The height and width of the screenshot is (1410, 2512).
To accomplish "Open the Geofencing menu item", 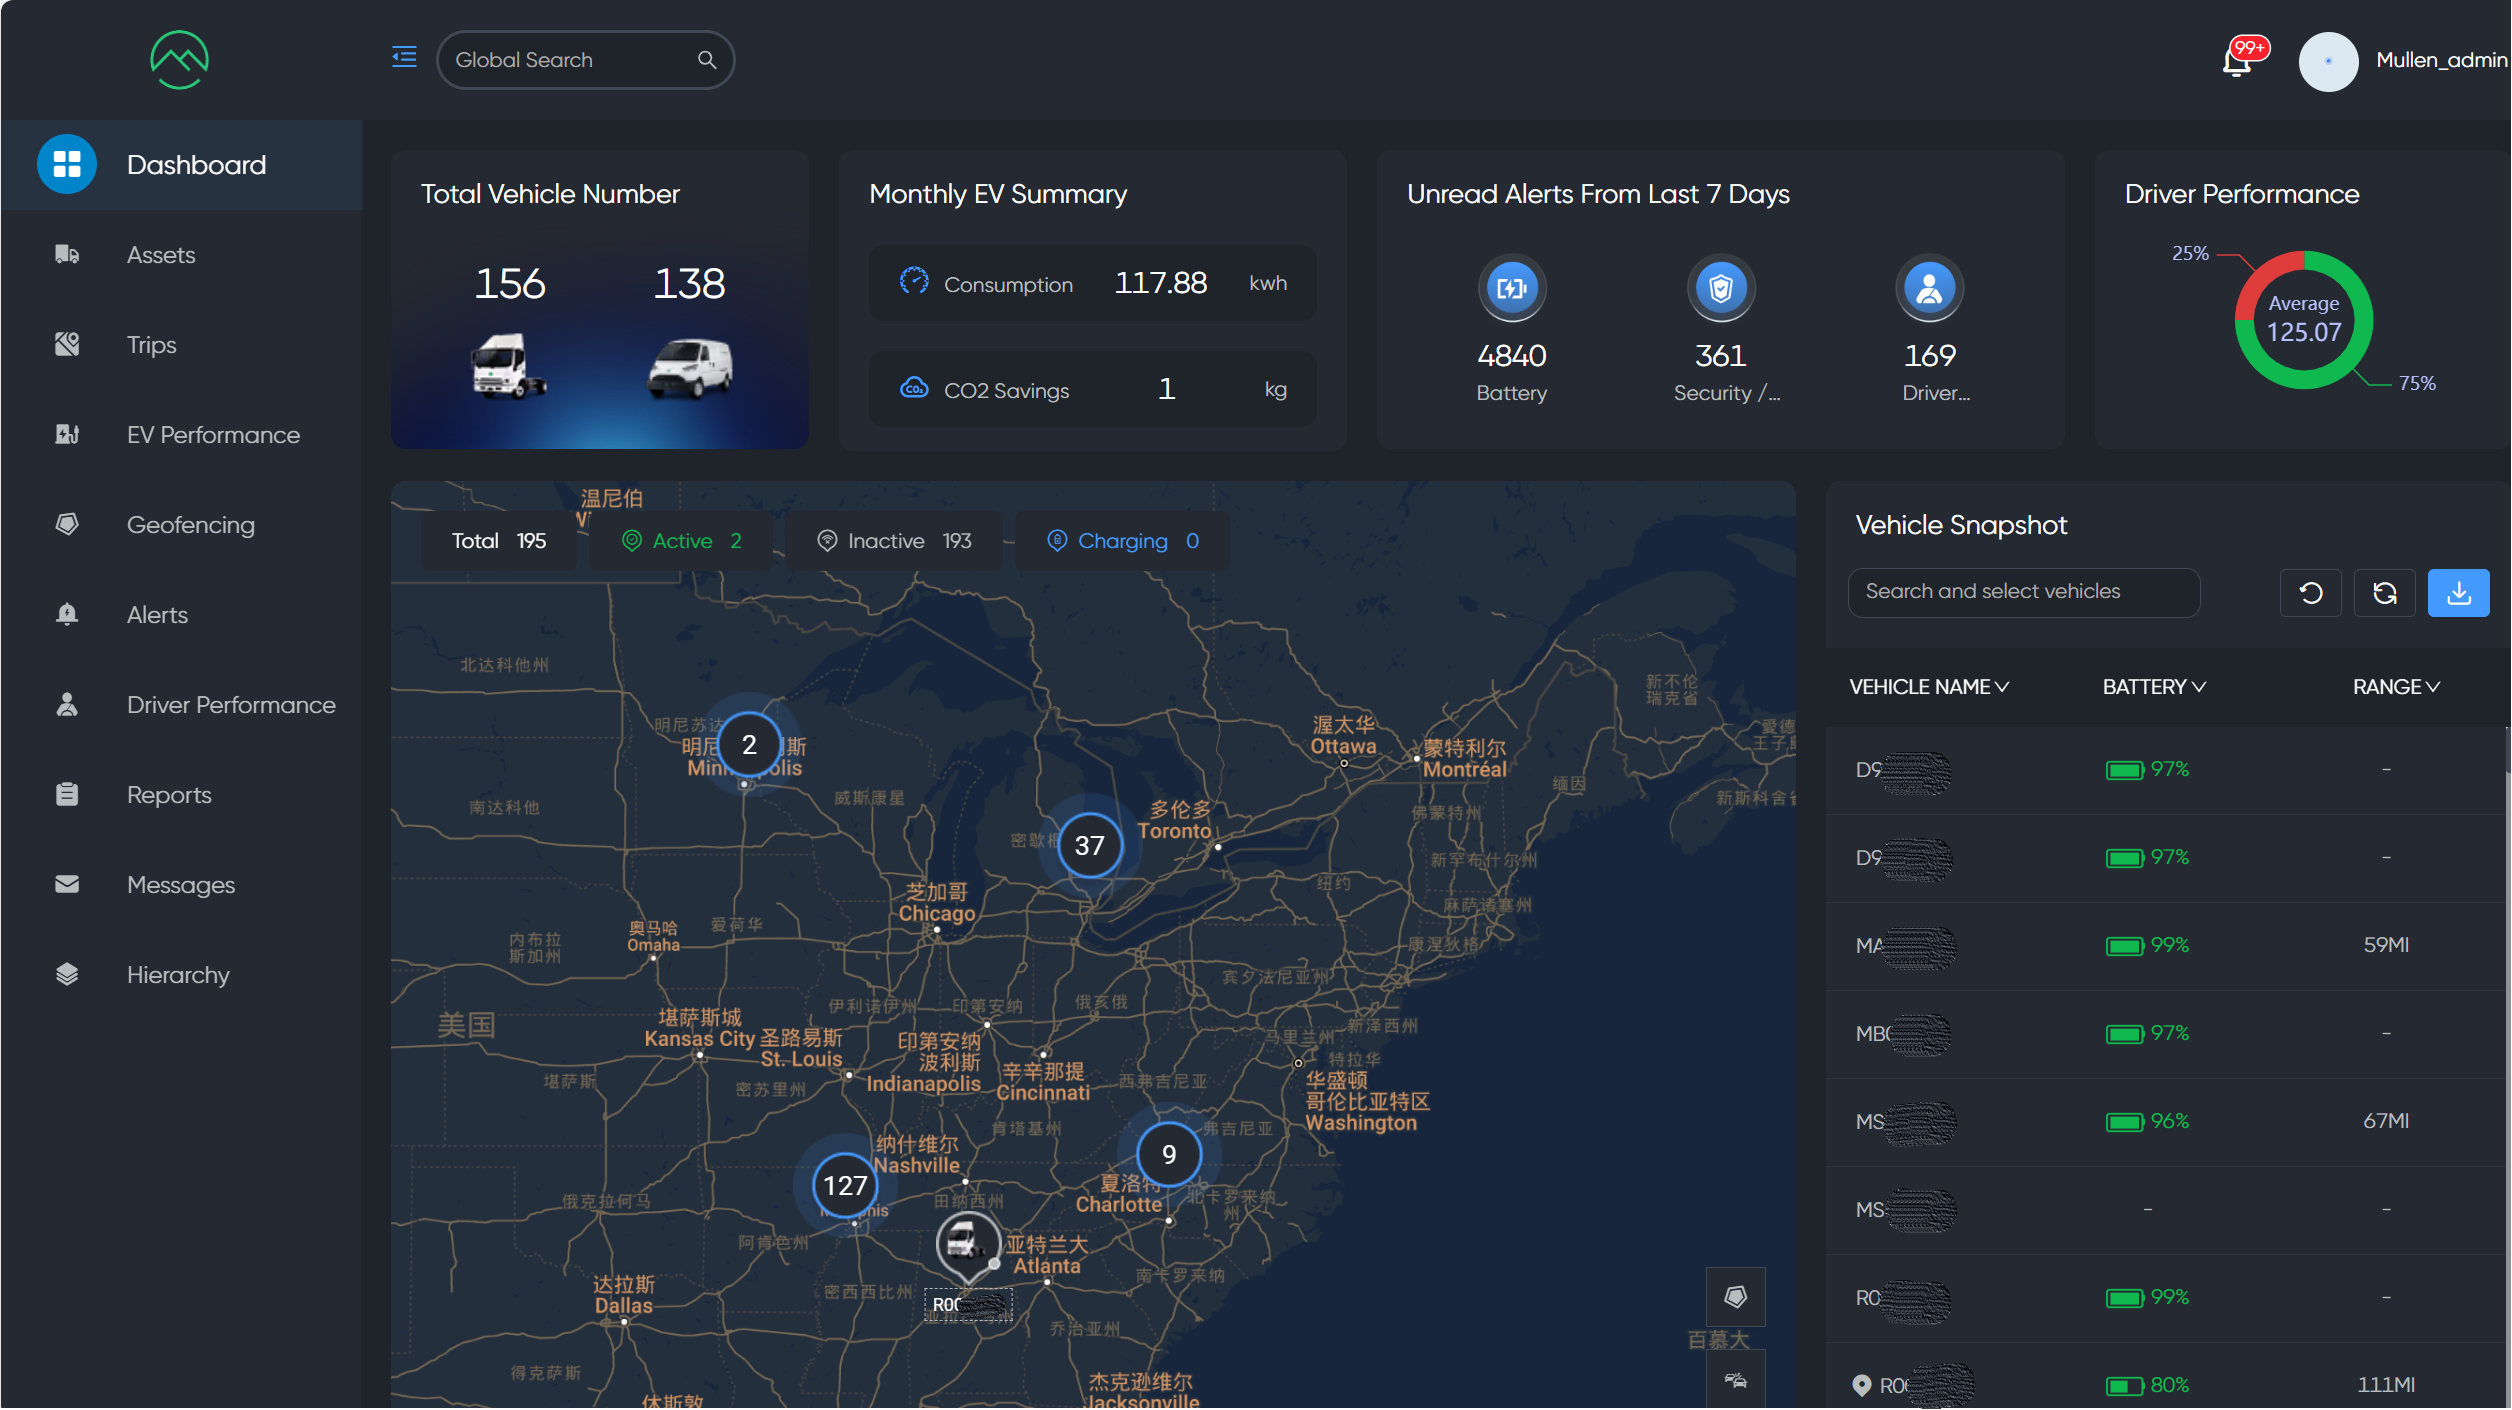I will (x=190, y=525).
